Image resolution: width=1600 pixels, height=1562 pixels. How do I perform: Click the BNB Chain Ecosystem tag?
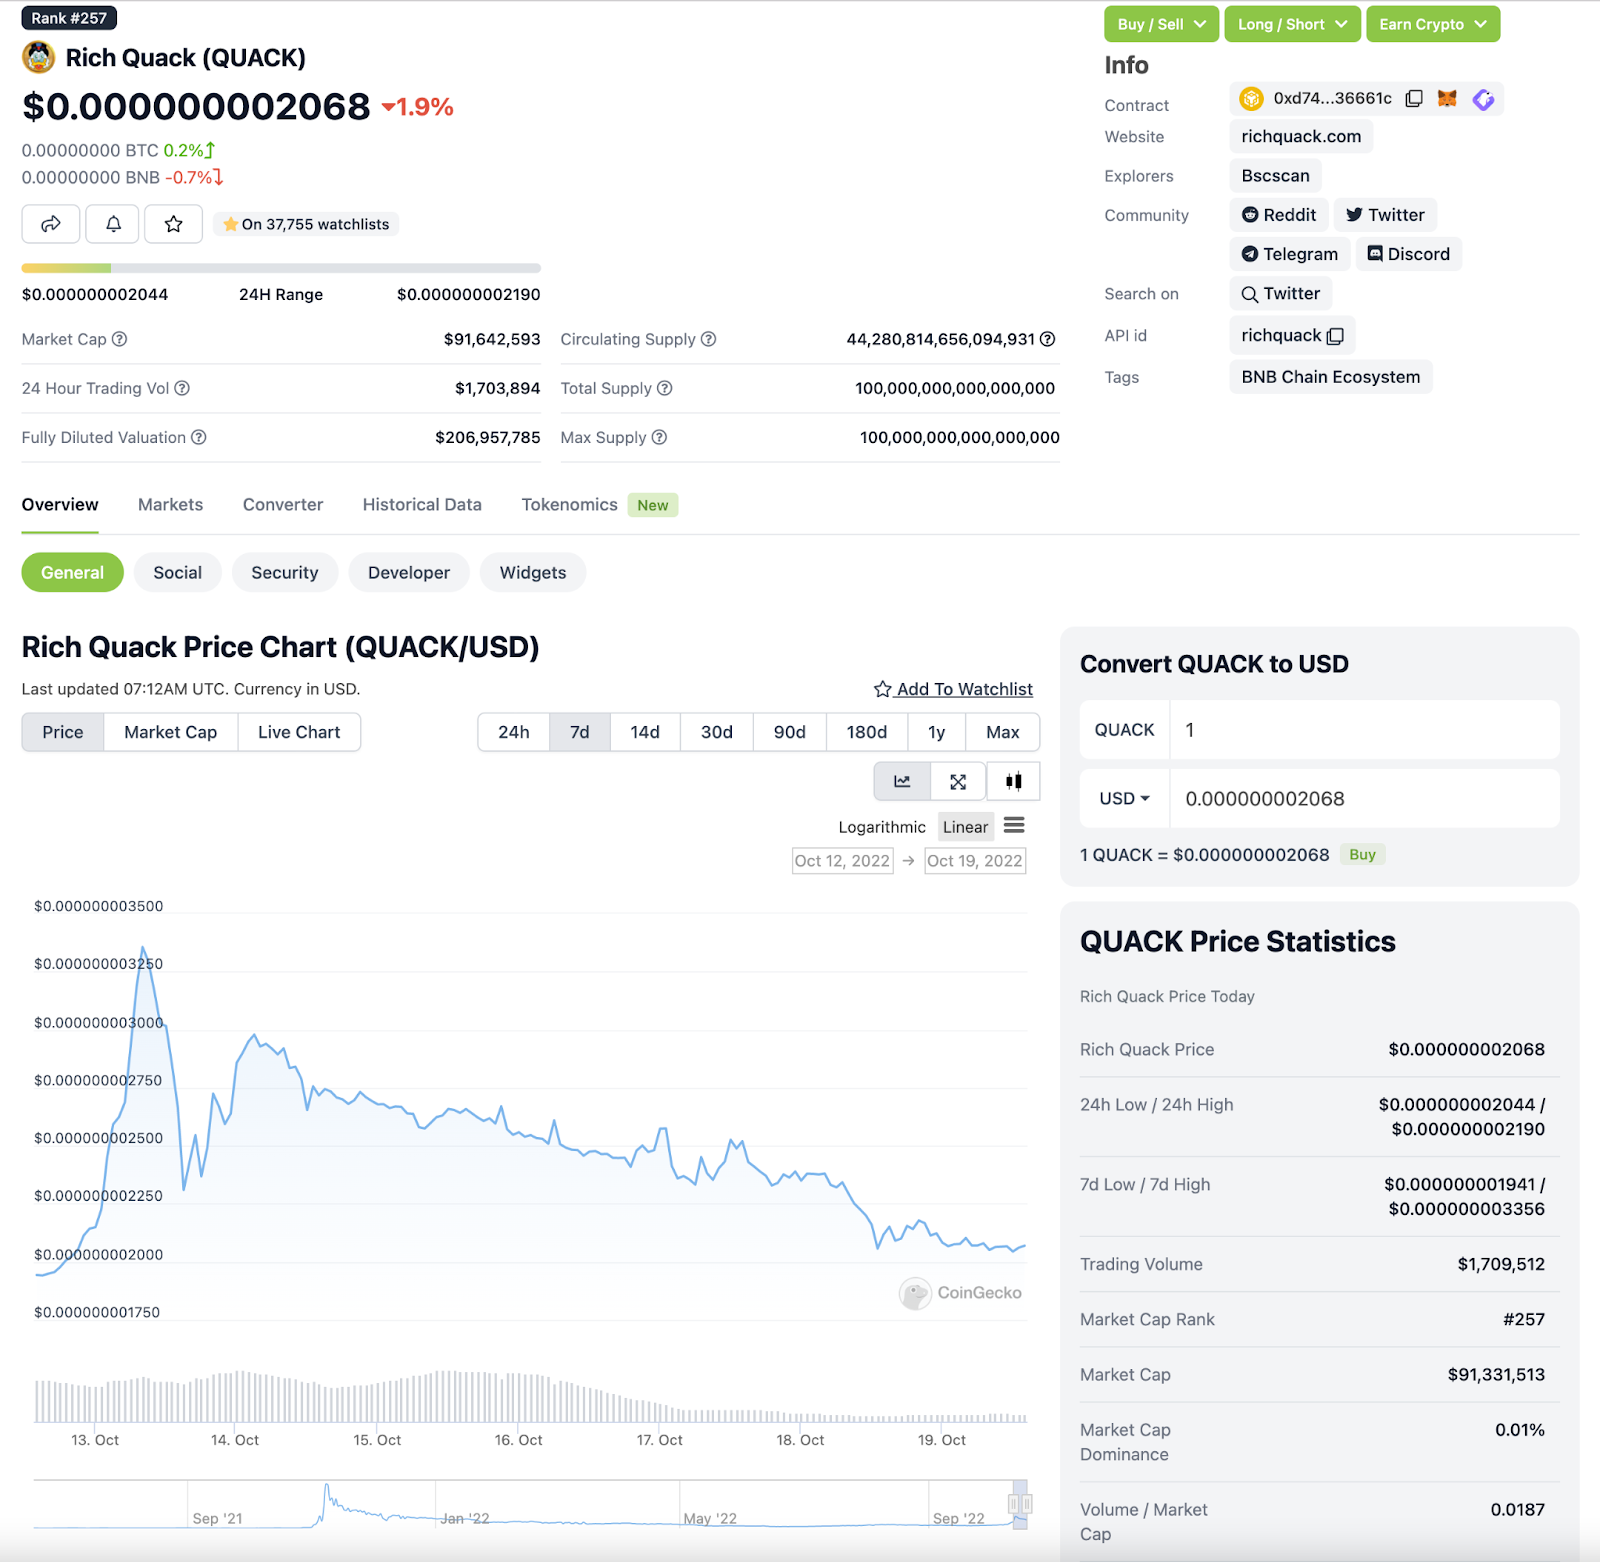point(1331,377)
